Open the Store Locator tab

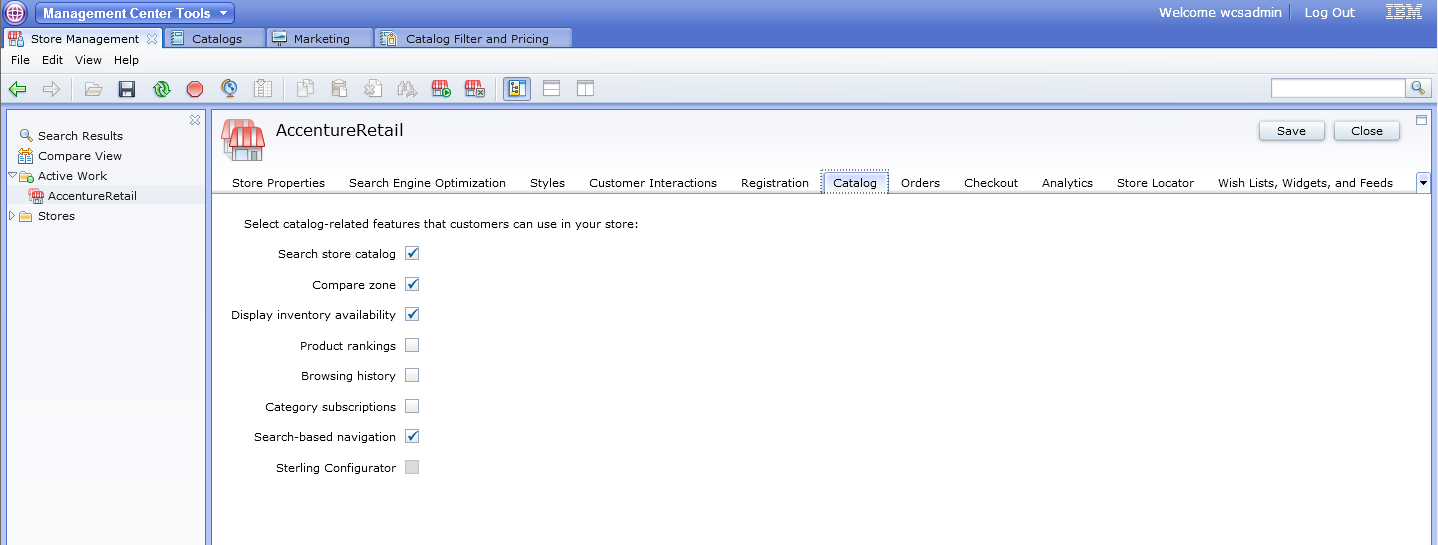pos(1155,183)
